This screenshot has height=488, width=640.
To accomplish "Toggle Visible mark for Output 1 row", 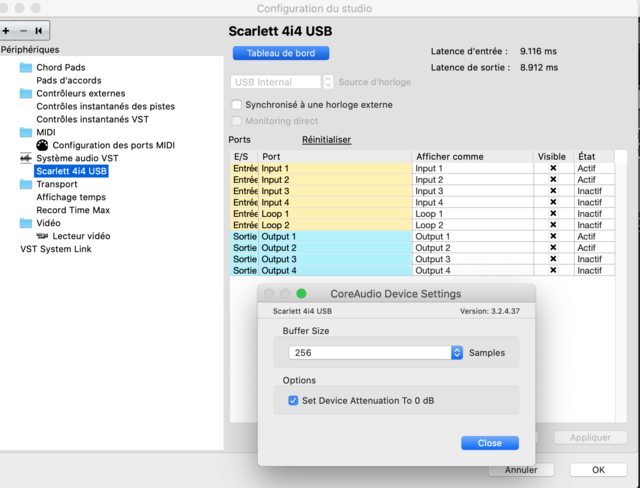I will click(553, 236).
